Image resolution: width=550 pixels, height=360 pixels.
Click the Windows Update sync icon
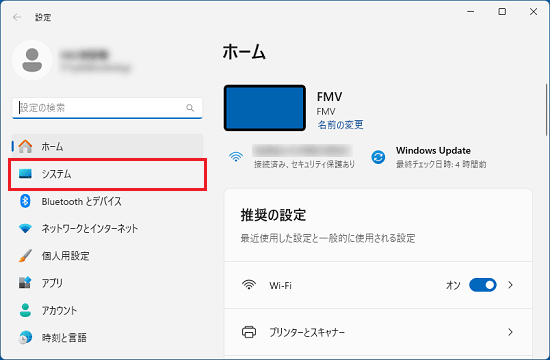tap(378, 157)
